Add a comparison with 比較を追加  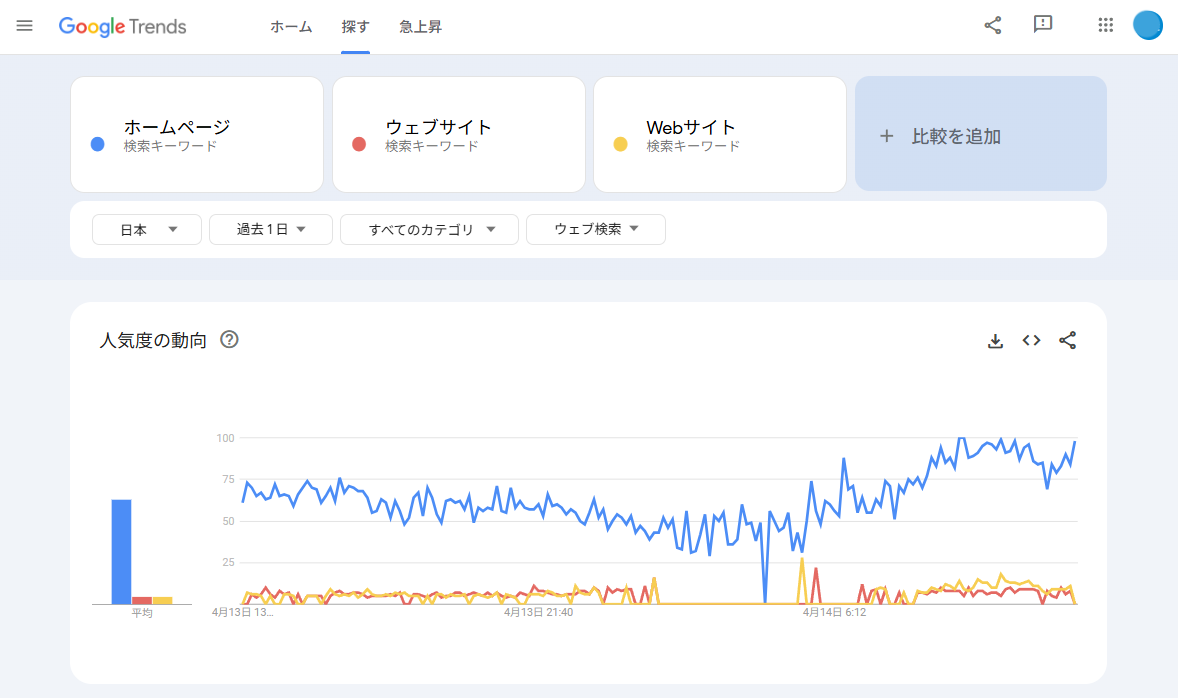click(x=980, y=134)
